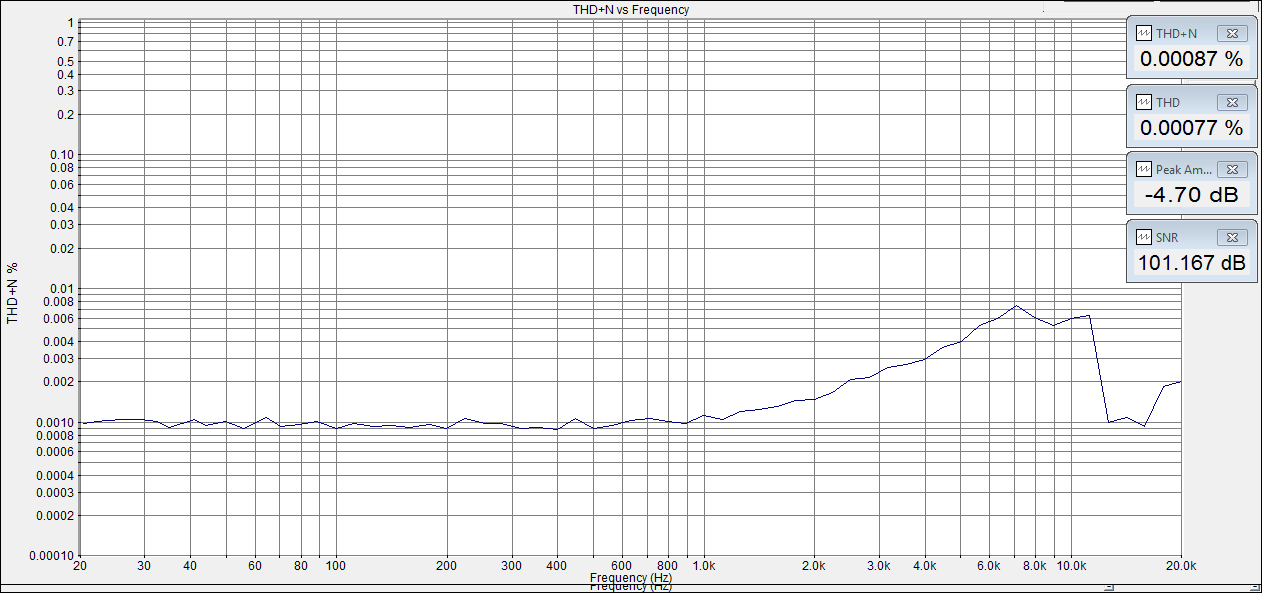The width and height of the screenshot is (1262, 593).
Task: Click the THD+N meter waveform icon
Action: tap(1144, 33)
